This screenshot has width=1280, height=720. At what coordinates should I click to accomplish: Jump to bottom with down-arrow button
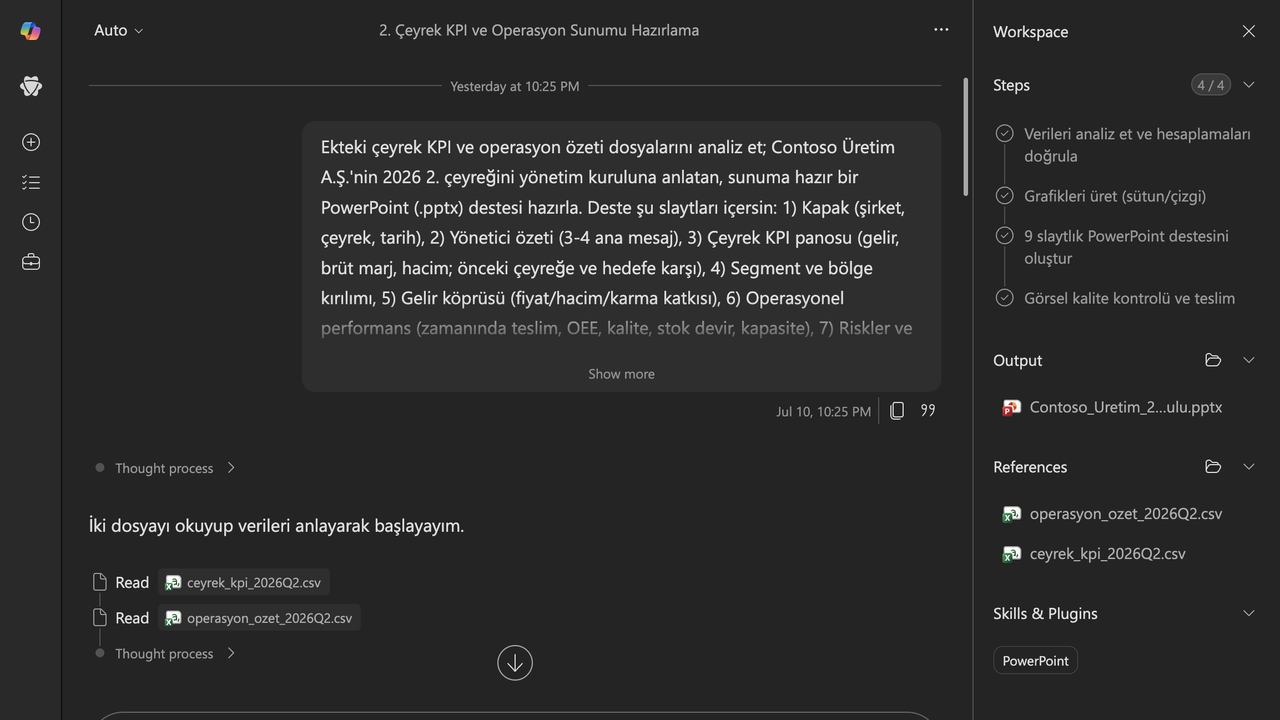[515, 663]
